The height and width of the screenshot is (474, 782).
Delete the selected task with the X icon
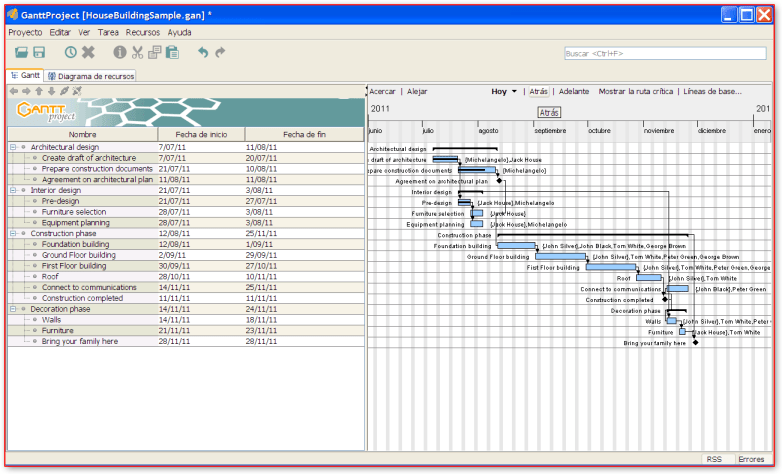click(88, 52)
